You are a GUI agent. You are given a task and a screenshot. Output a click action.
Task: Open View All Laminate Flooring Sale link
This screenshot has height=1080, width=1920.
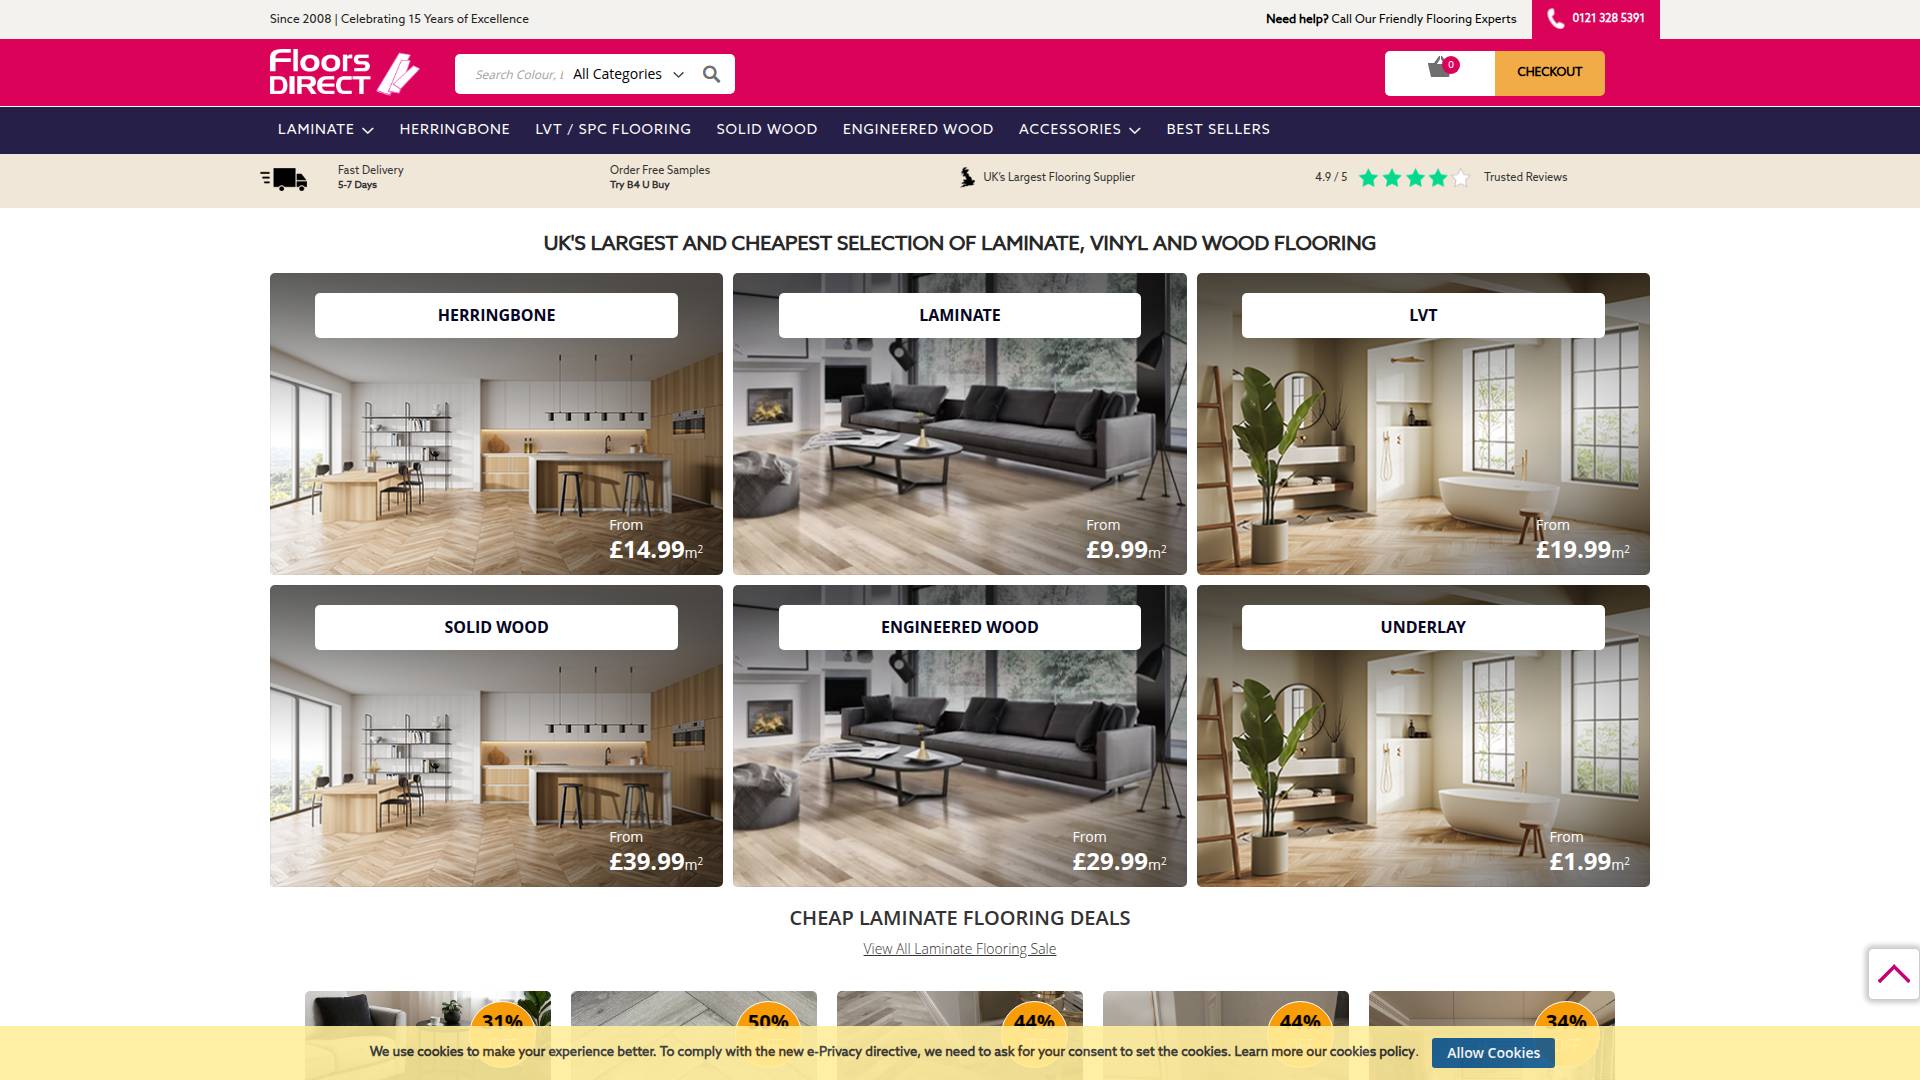(x=958, y=948)
